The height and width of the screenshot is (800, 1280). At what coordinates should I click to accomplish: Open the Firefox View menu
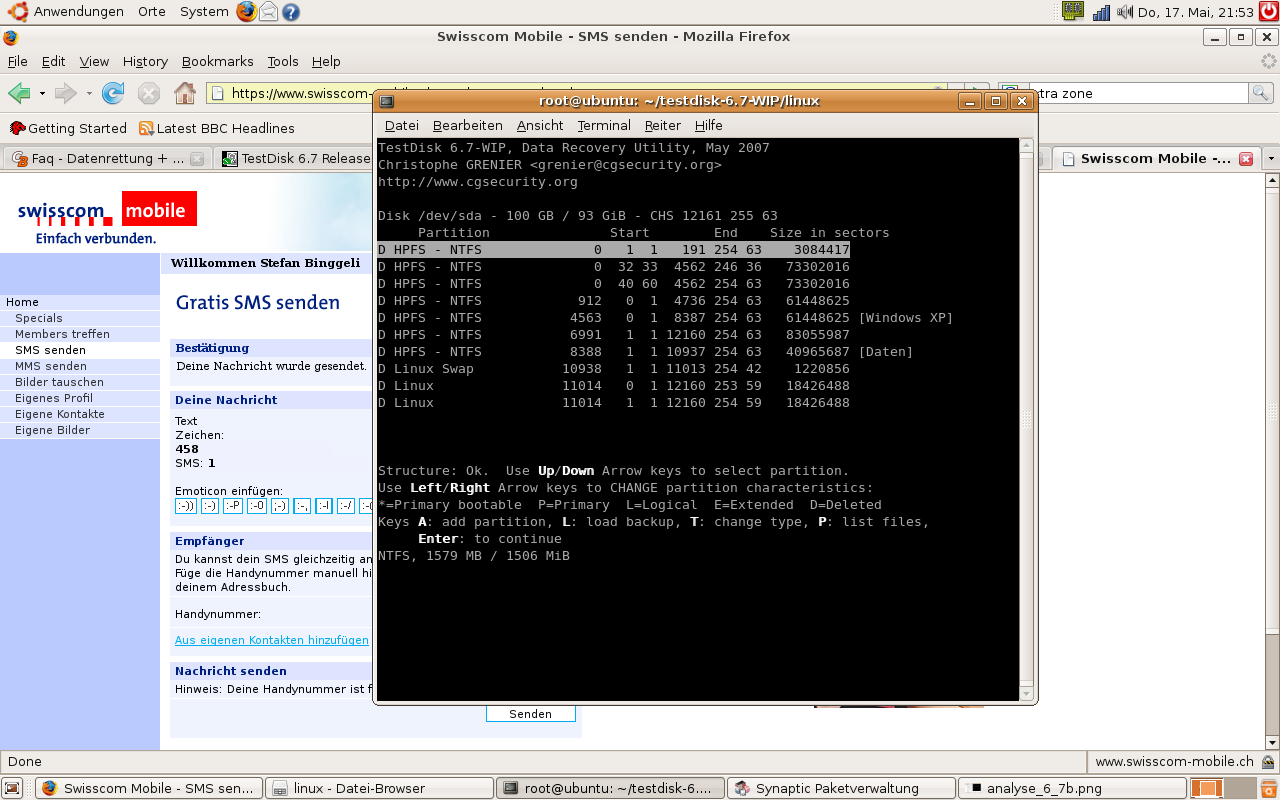94,61
